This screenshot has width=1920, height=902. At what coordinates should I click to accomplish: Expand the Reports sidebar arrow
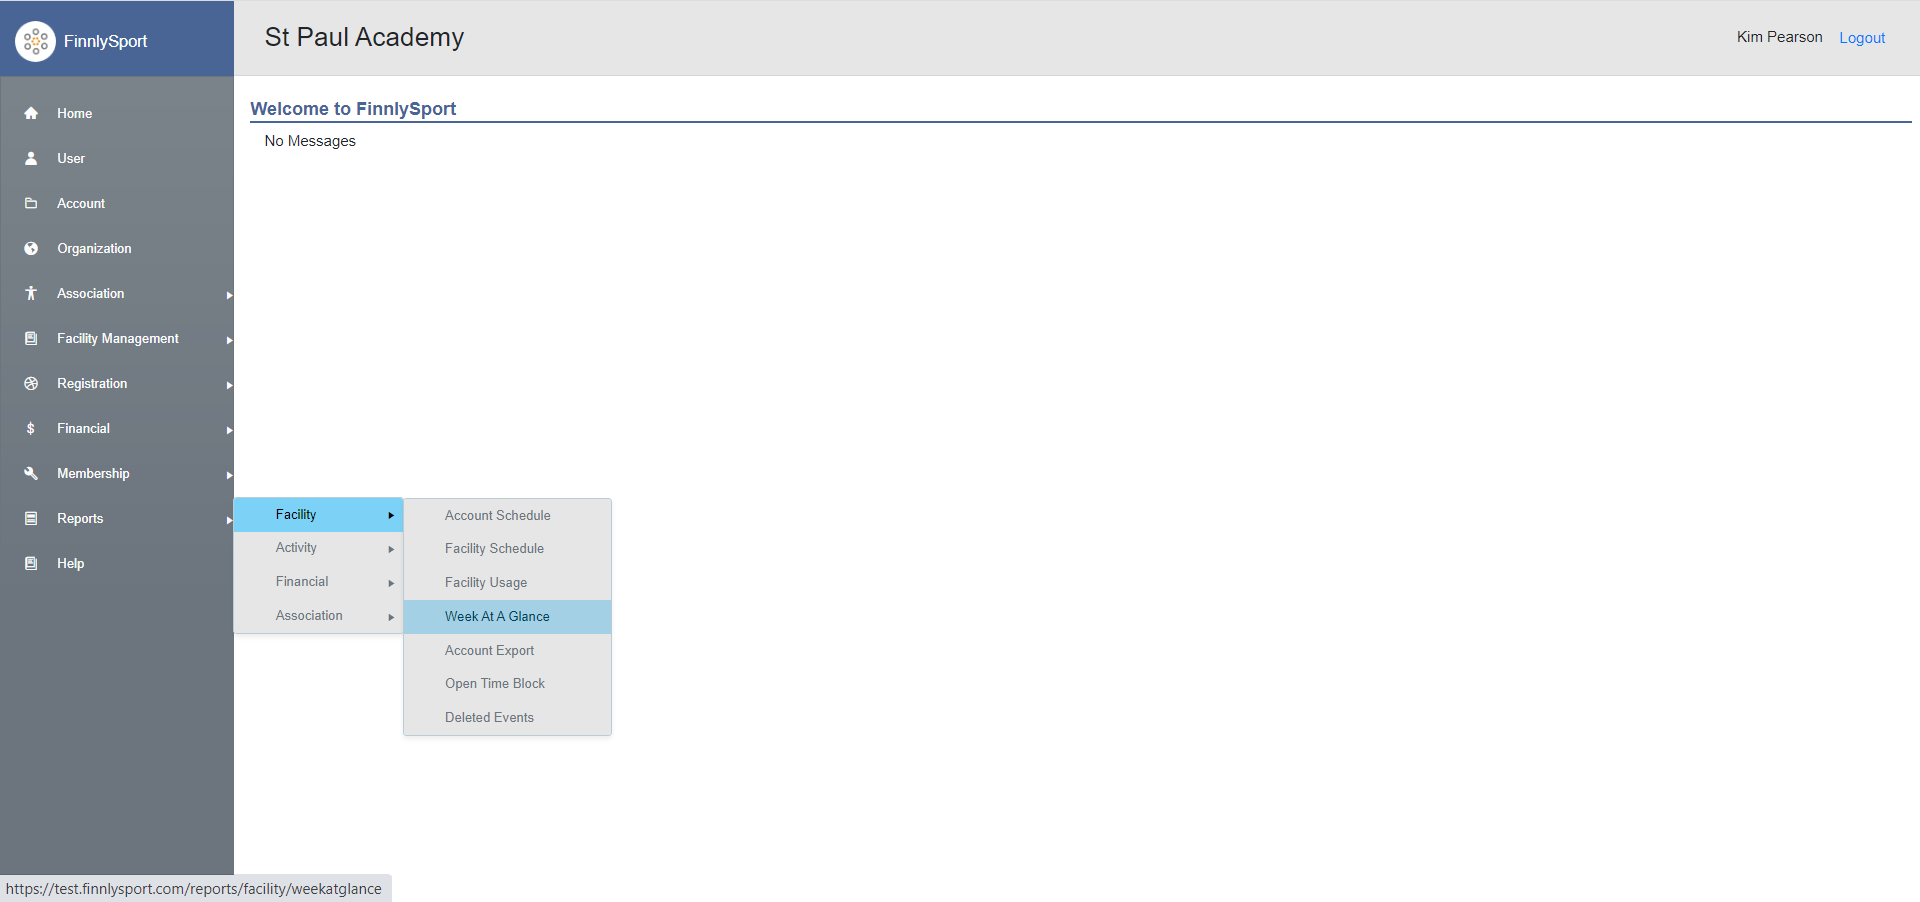tap(229, 520)
